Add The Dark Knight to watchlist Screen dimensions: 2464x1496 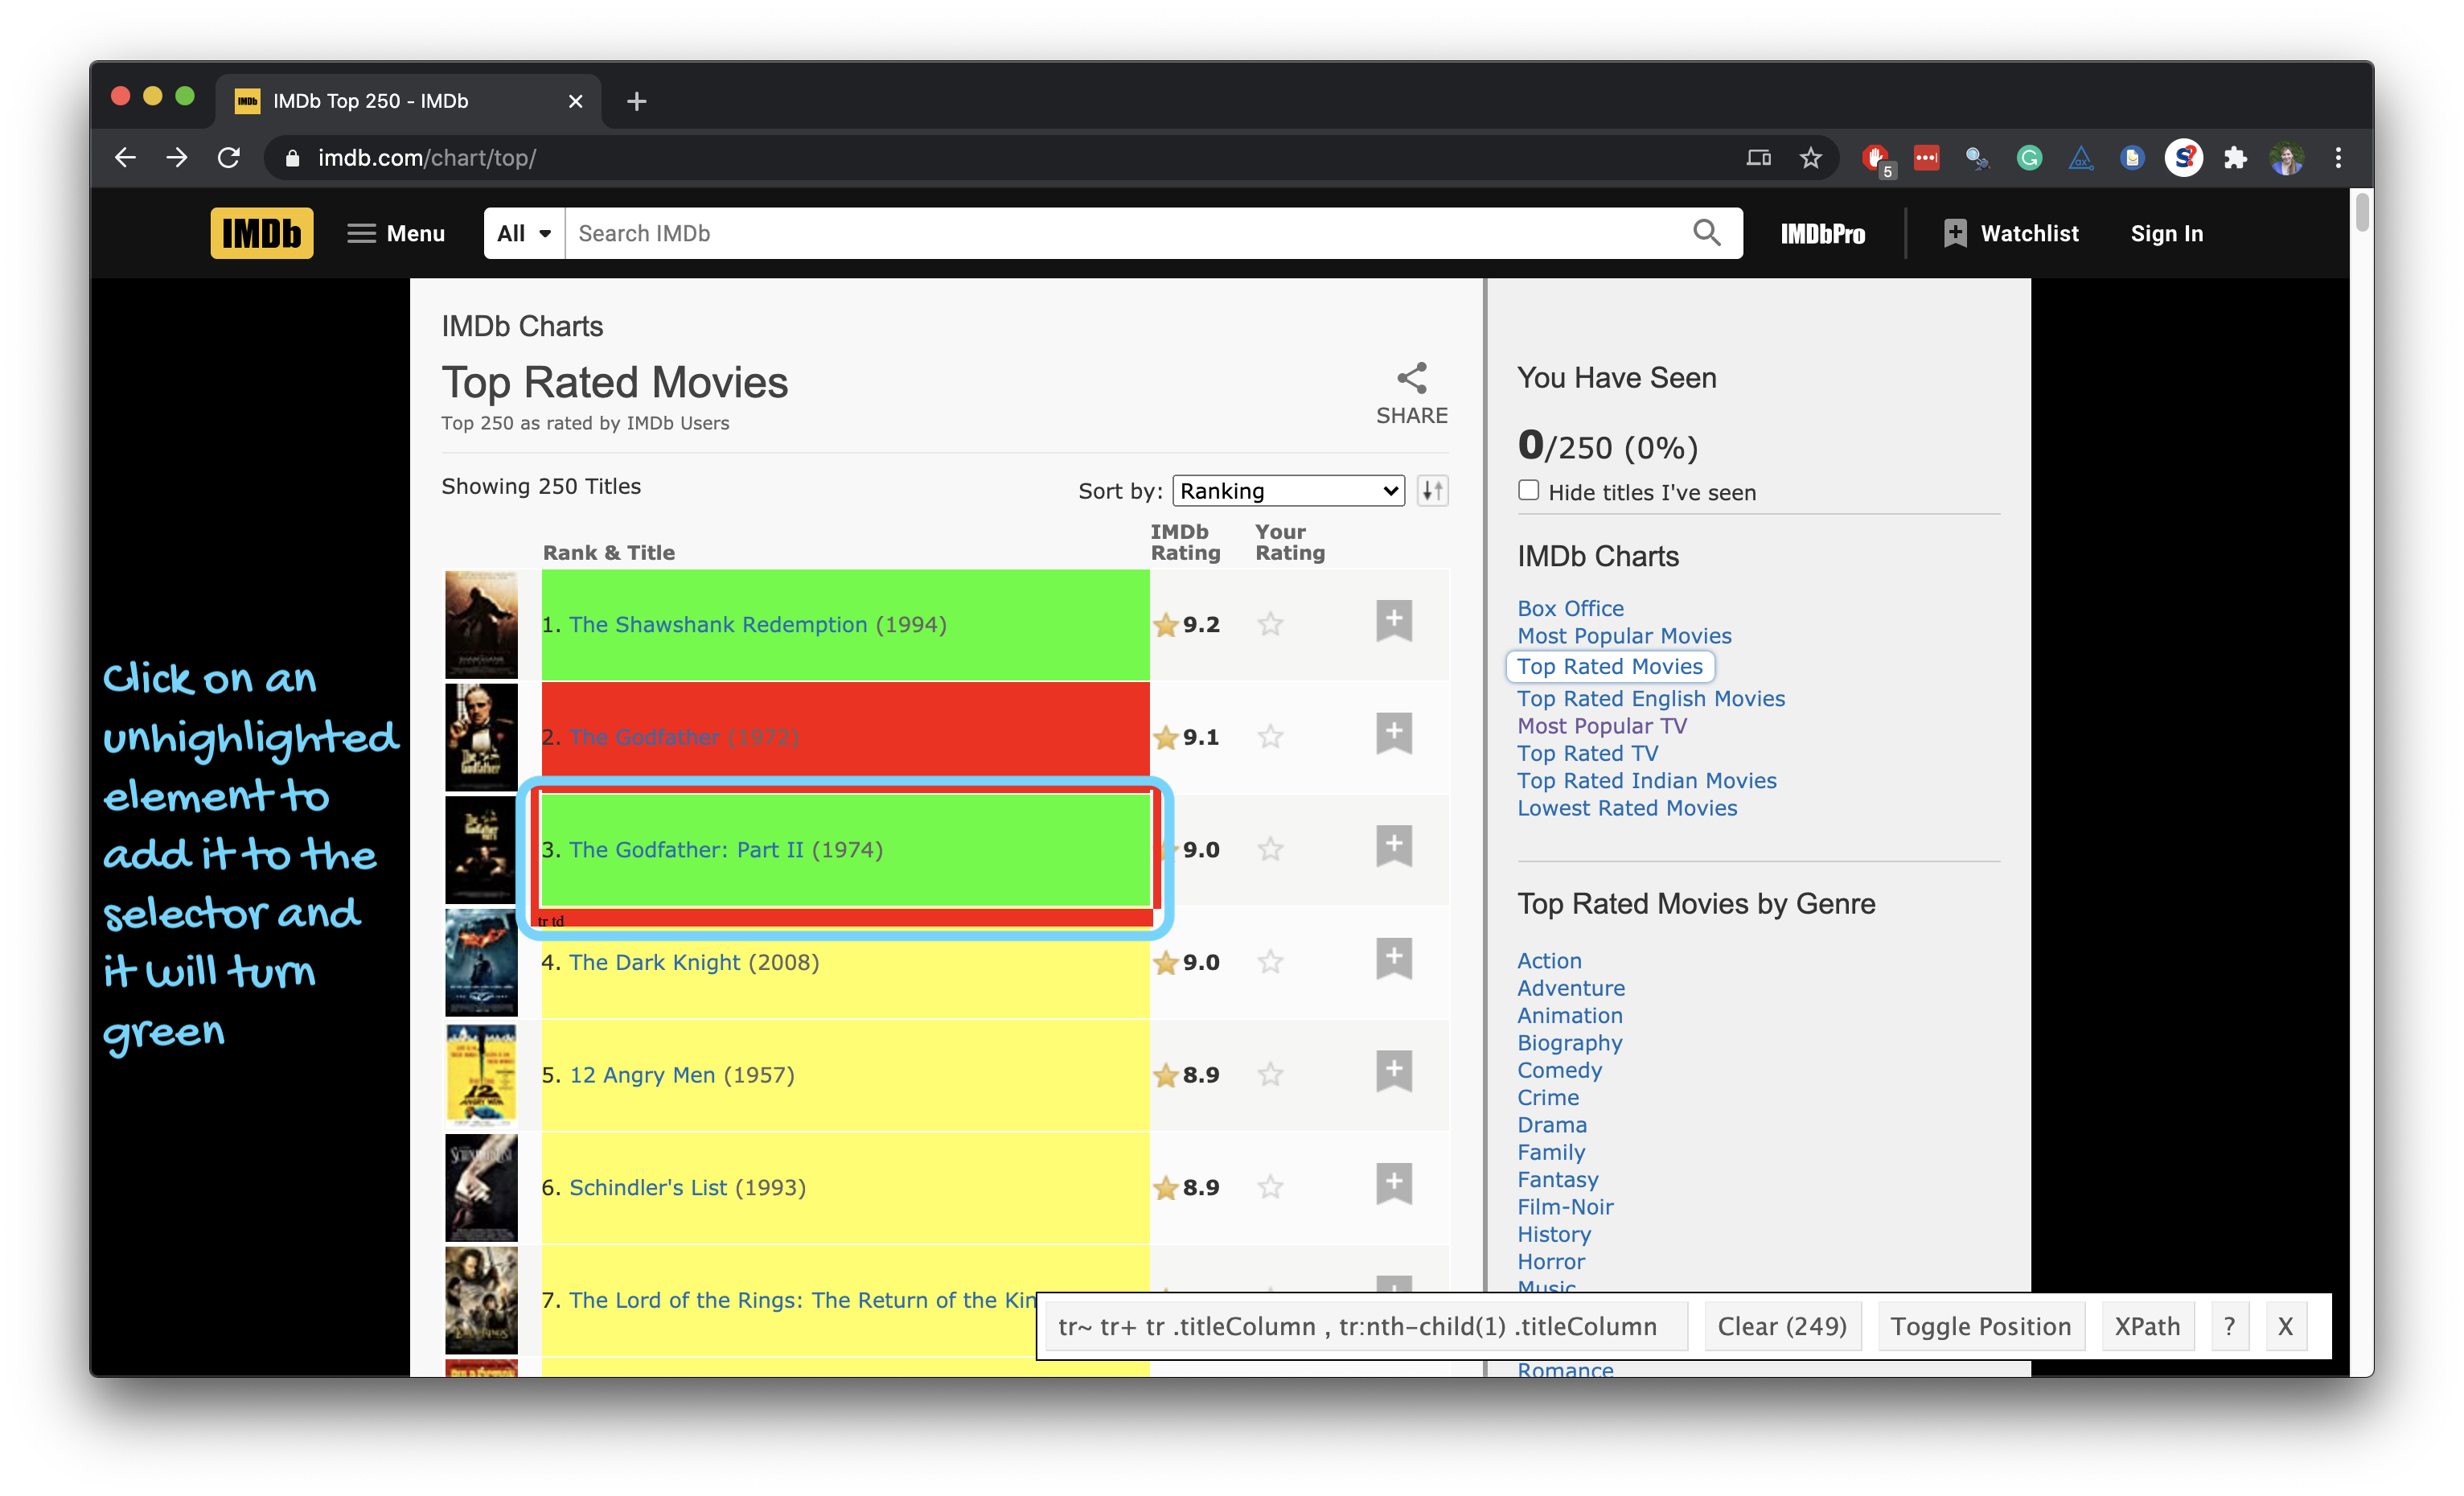pos(1394,958)
